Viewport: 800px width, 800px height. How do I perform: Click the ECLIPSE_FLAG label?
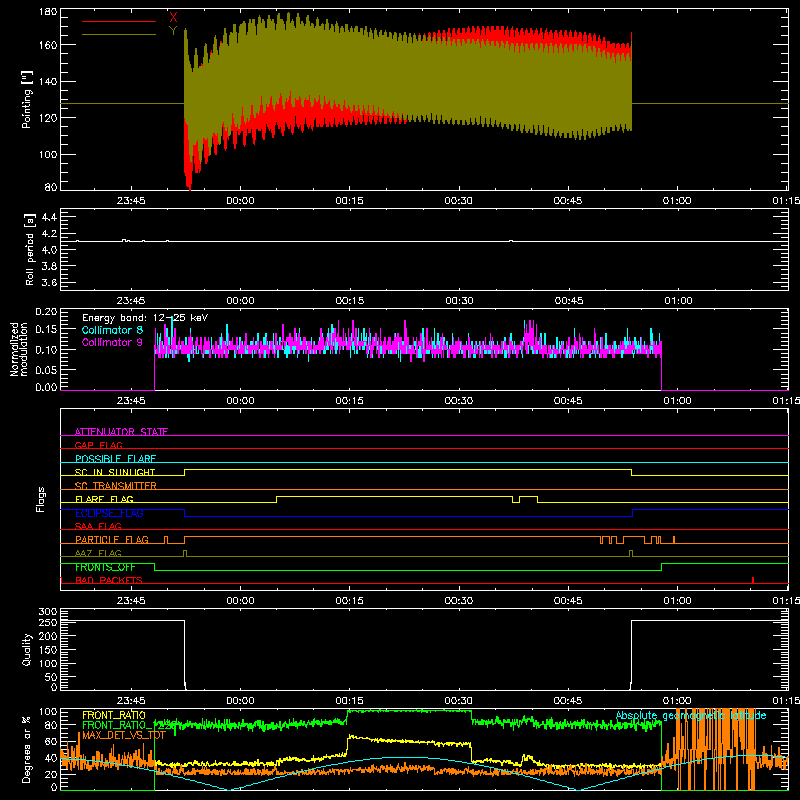coord(109,513)
